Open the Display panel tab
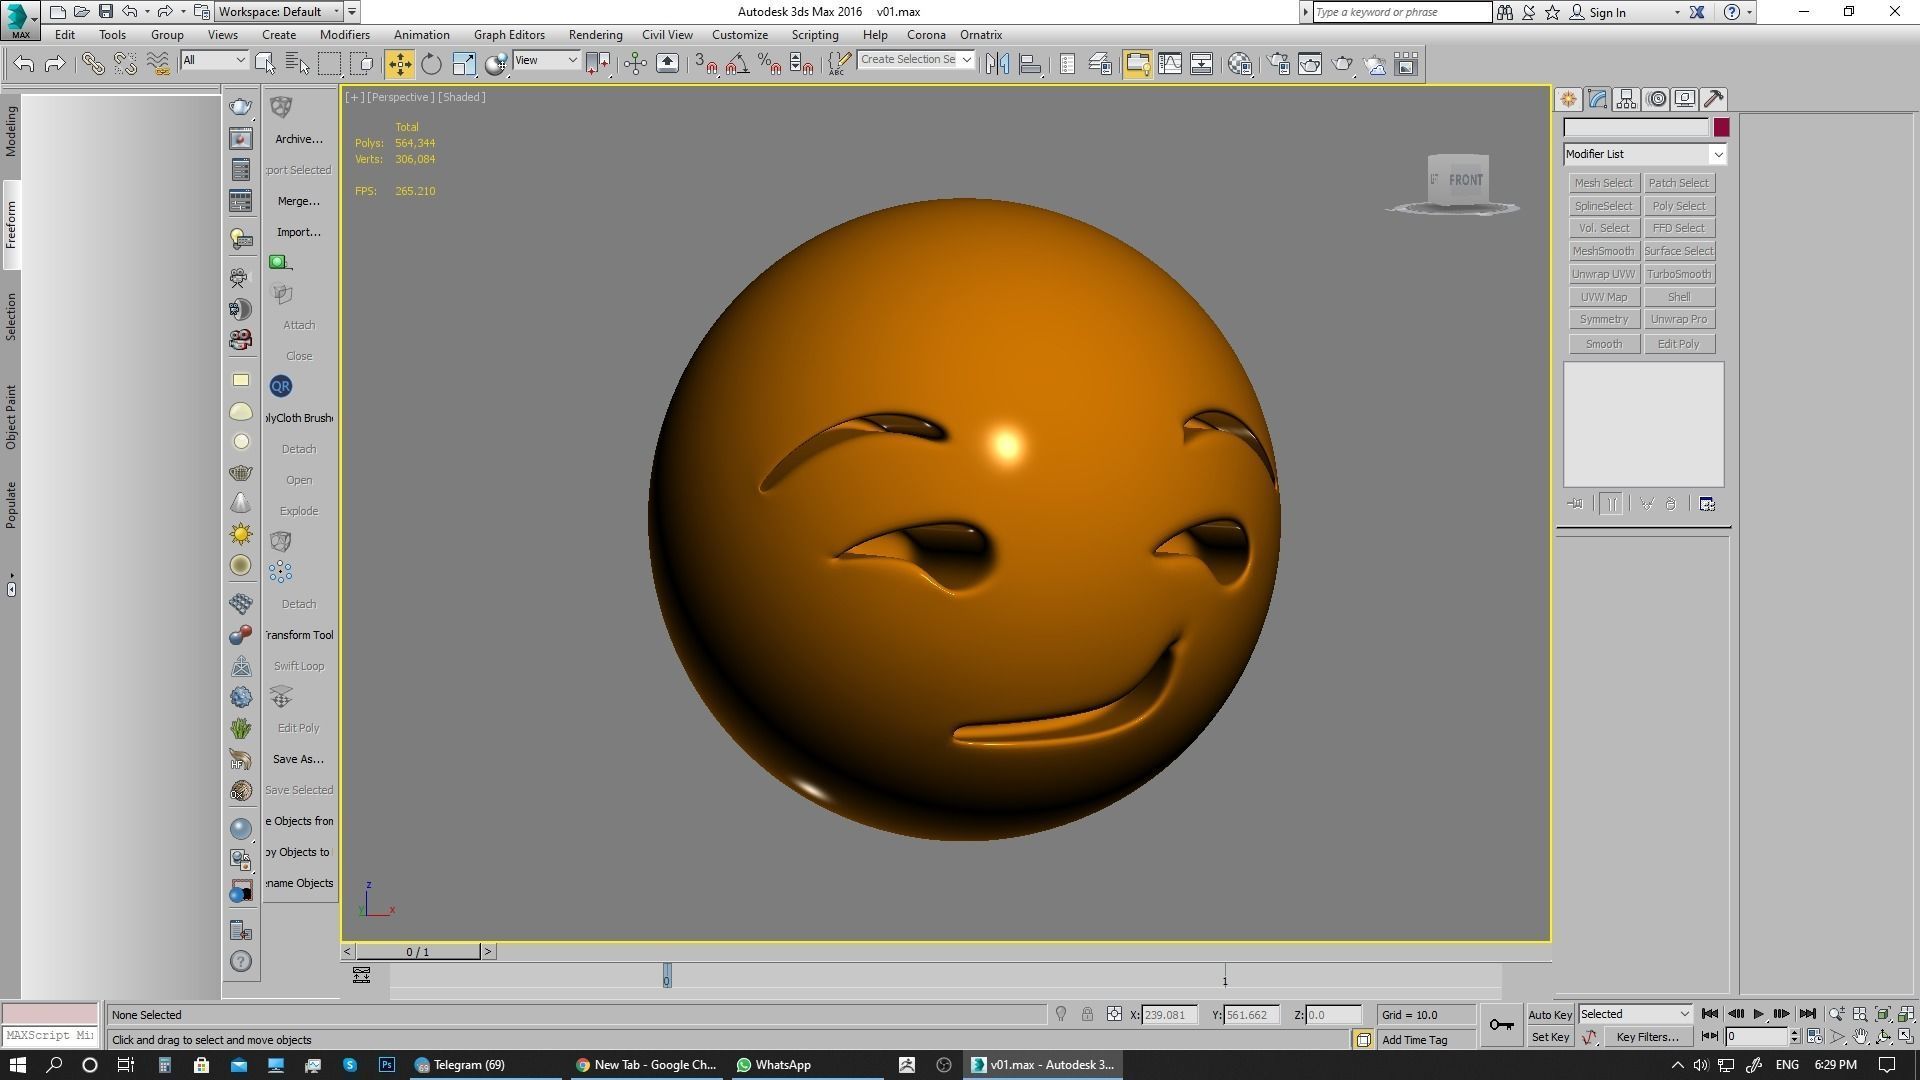 (x=1685, y=99)
